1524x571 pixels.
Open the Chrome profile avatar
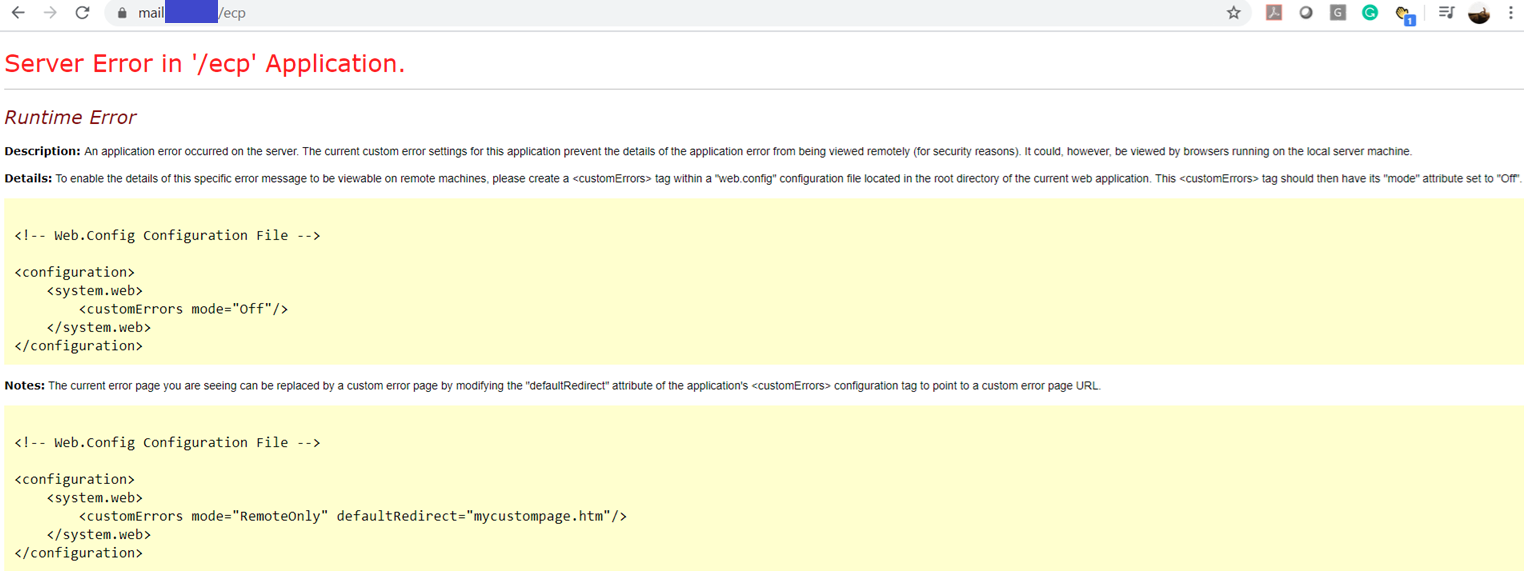point(1479,13)
